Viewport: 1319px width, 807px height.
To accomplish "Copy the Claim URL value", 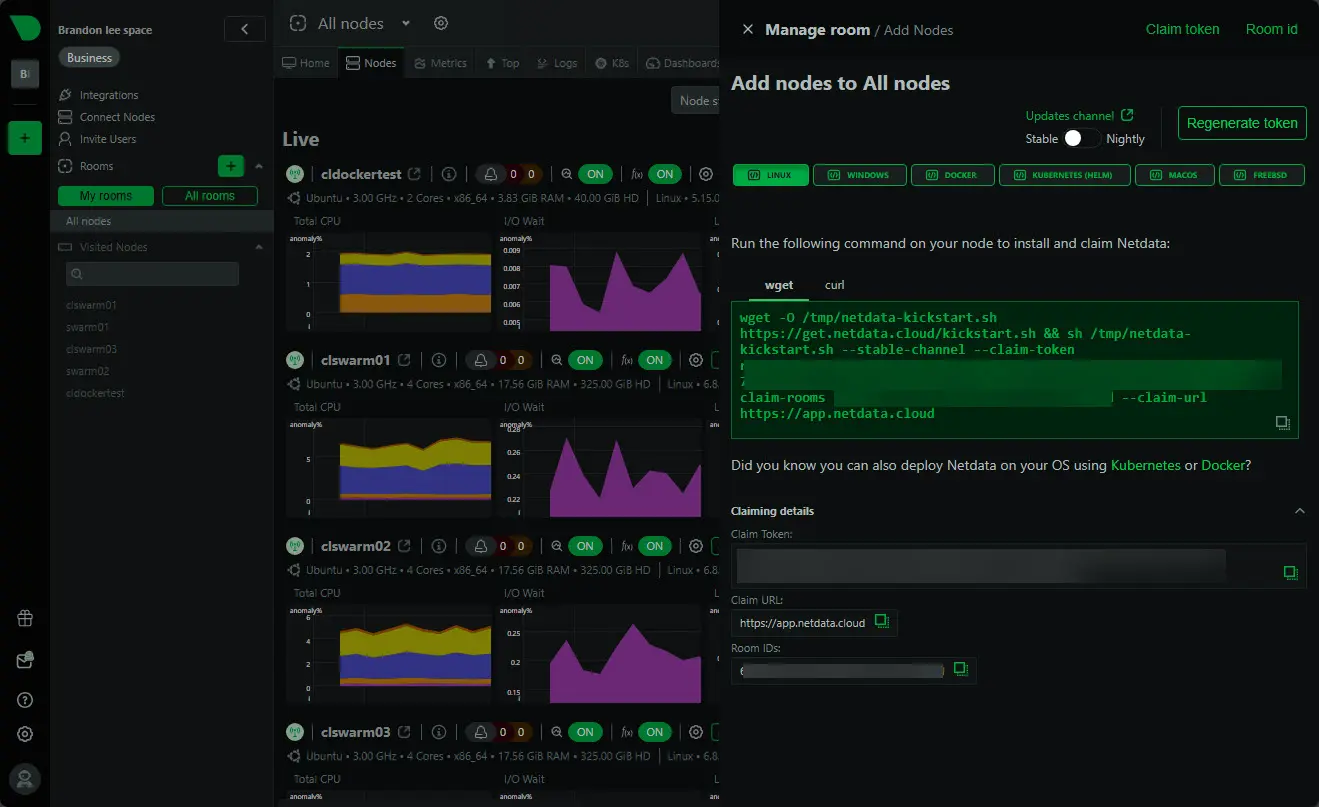I will coord(881,621).
